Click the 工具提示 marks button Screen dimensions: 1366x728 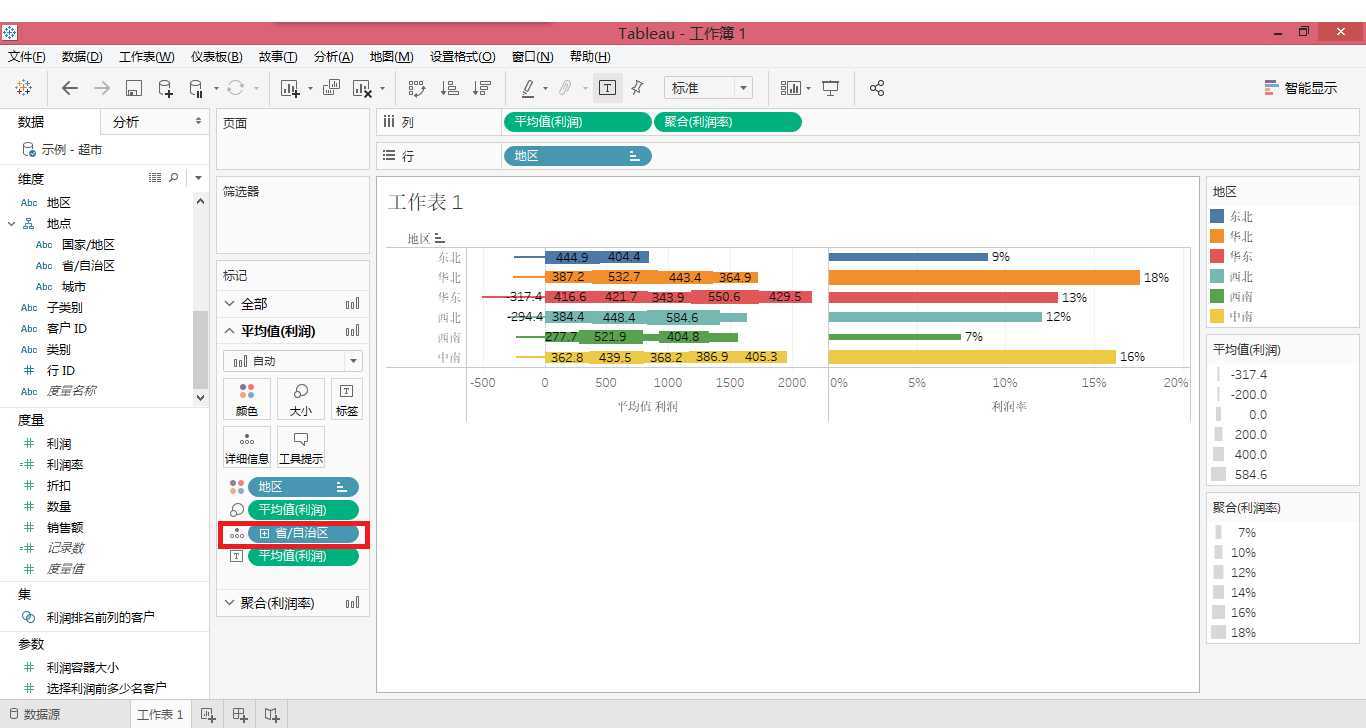(301, 447)
